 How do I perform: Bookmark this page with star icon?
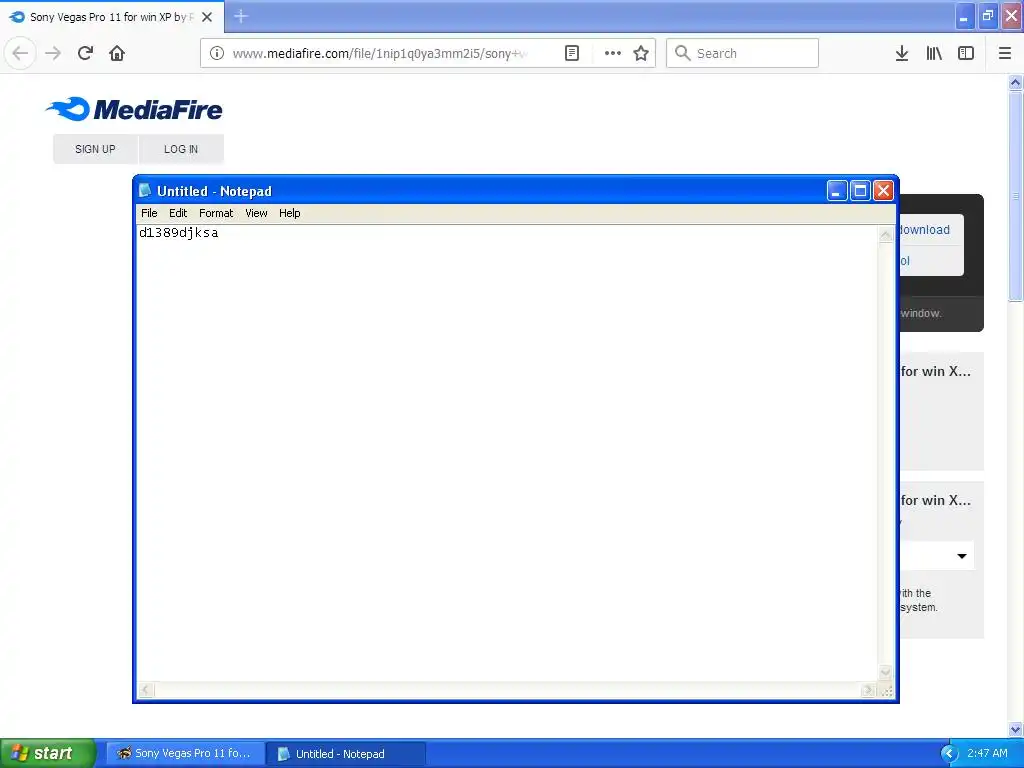pos(641,53)
